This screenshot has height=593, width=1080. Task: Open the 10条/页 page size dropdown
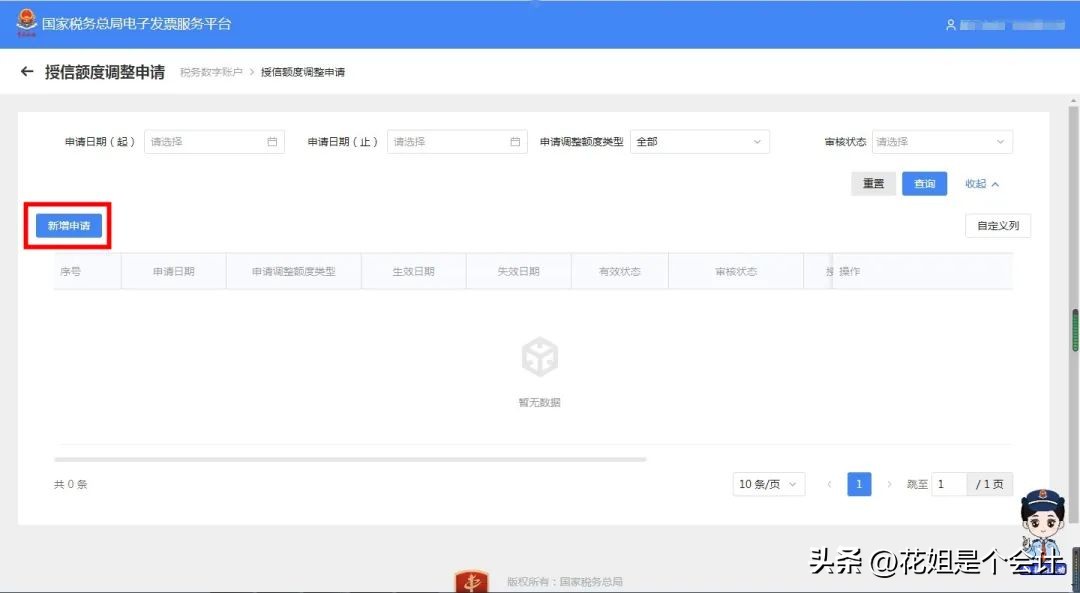pos(768,483)
